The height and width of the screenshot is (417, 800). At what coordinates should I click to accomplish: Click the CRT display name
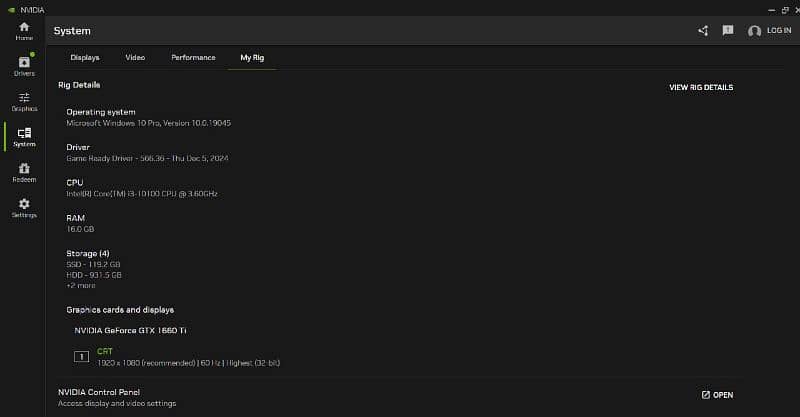(105, 351)
